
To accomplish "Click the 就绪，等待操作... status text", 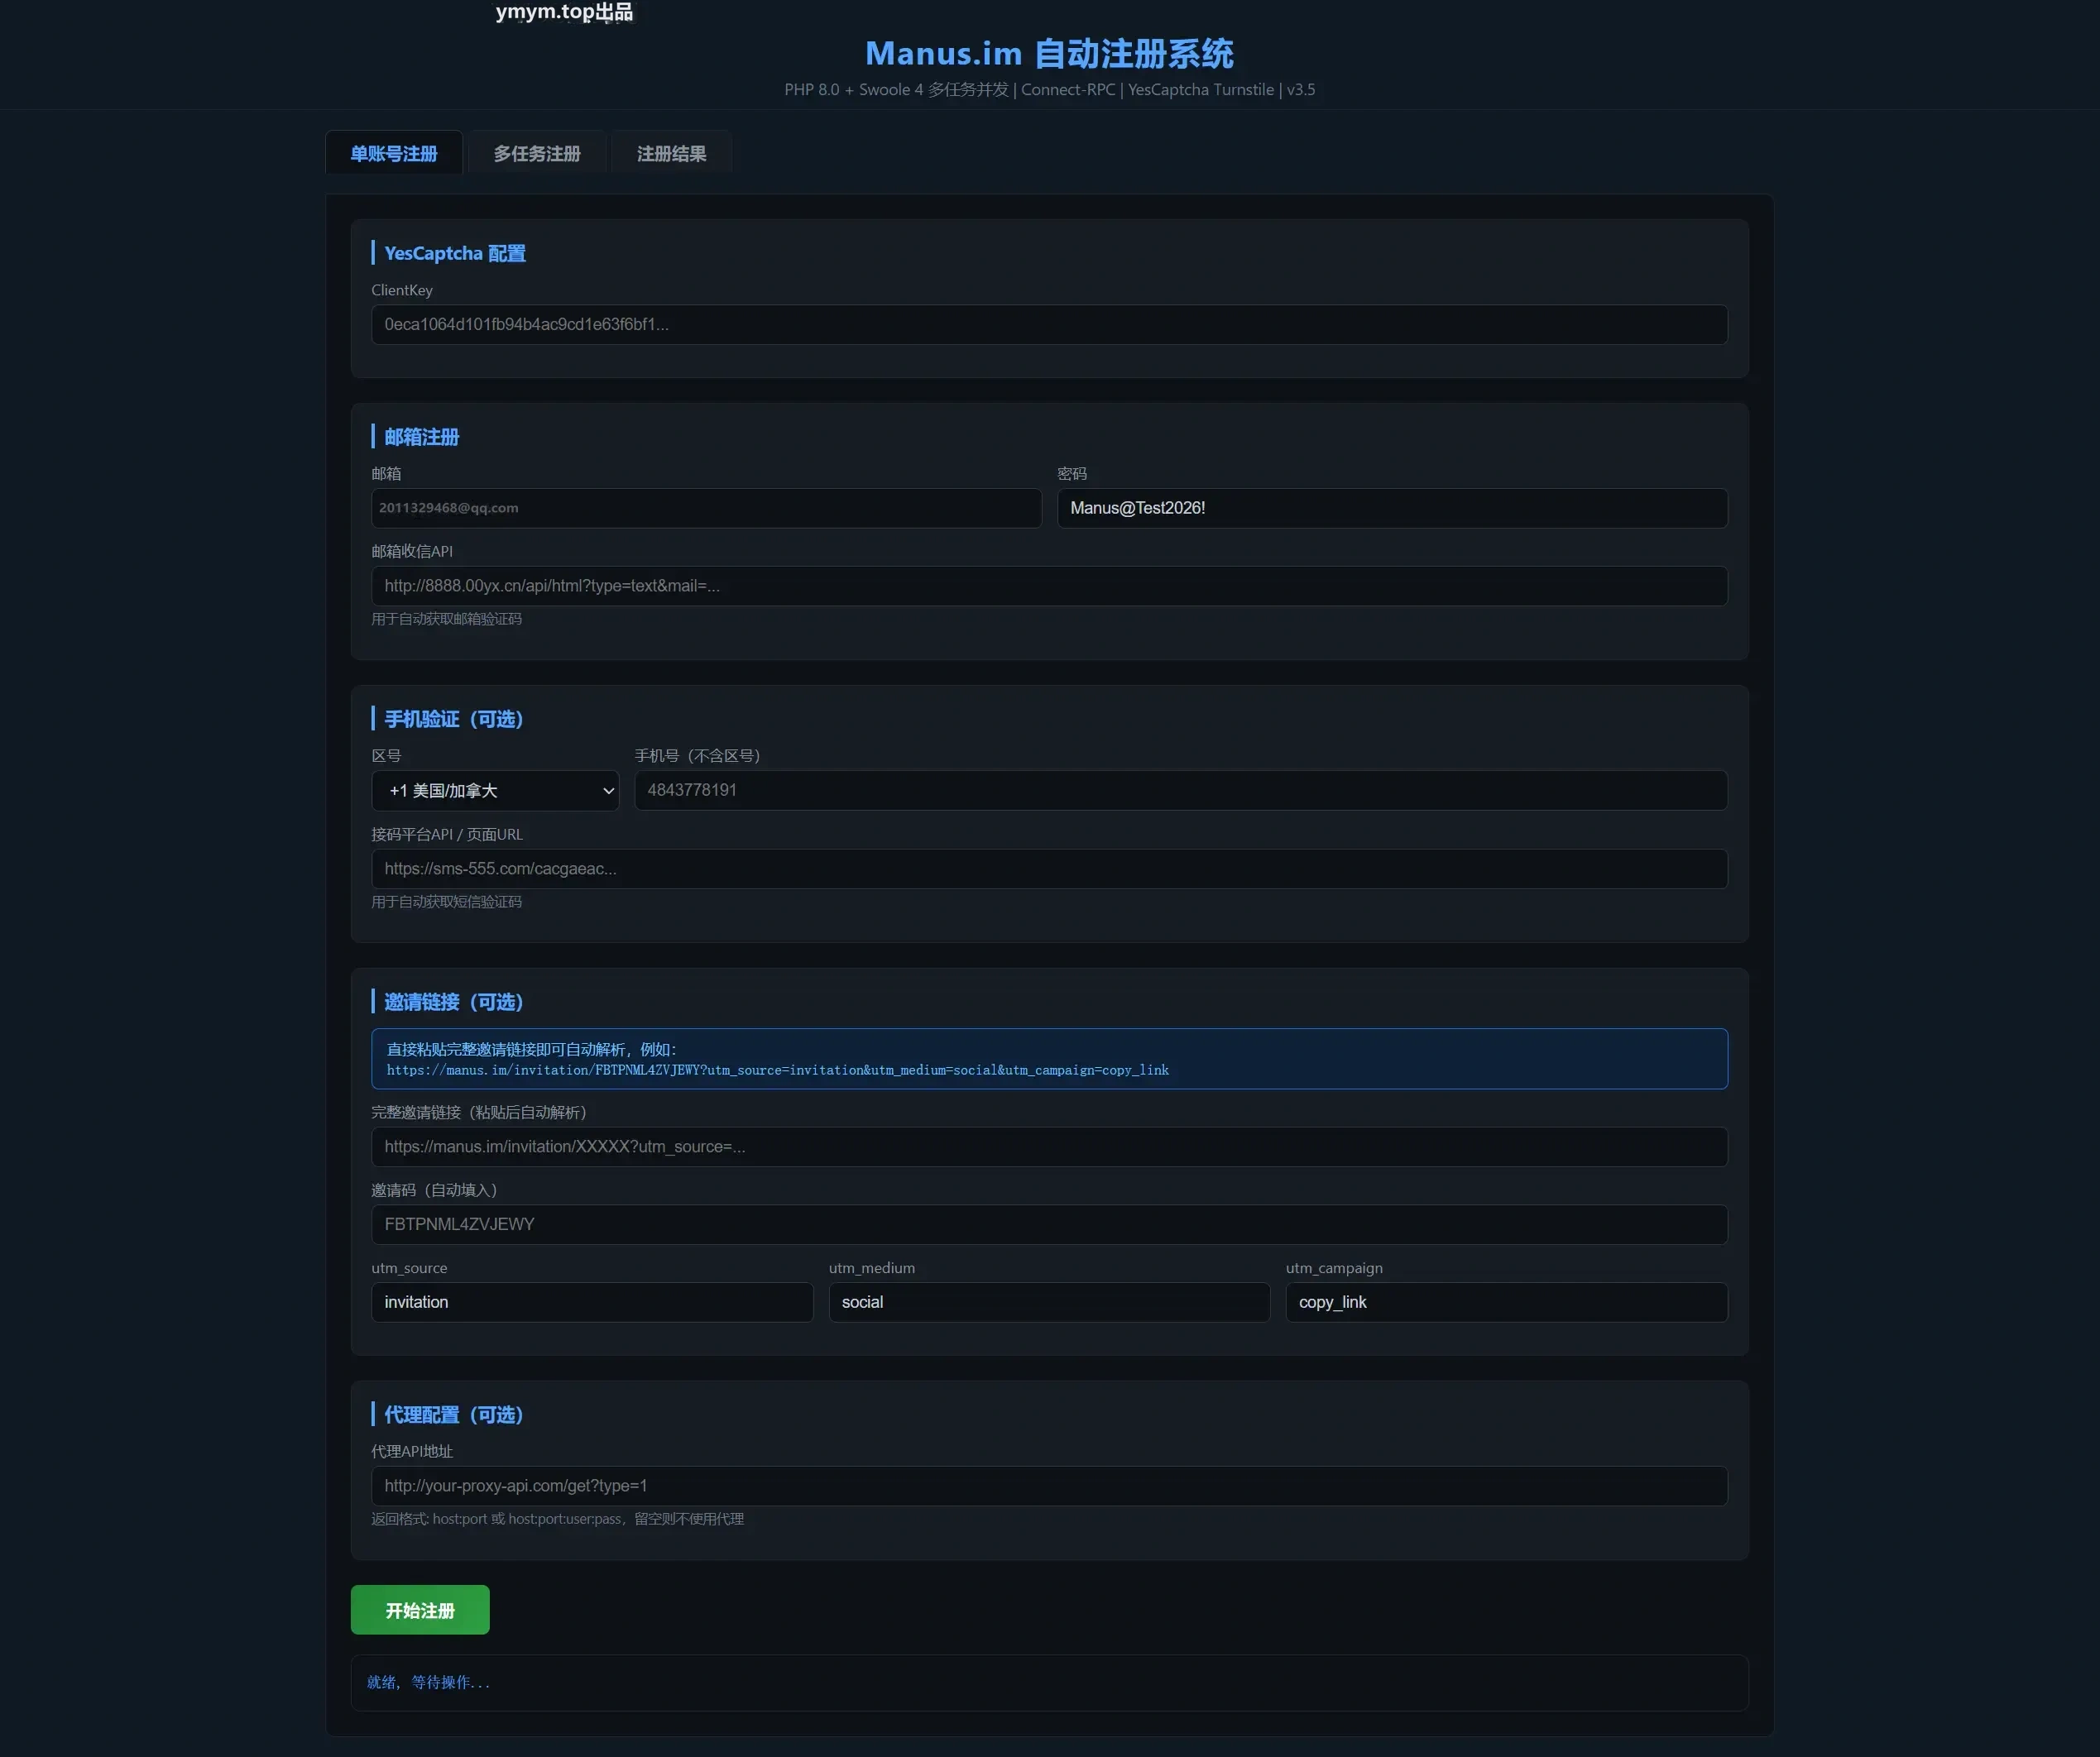I will (428, 1683).
